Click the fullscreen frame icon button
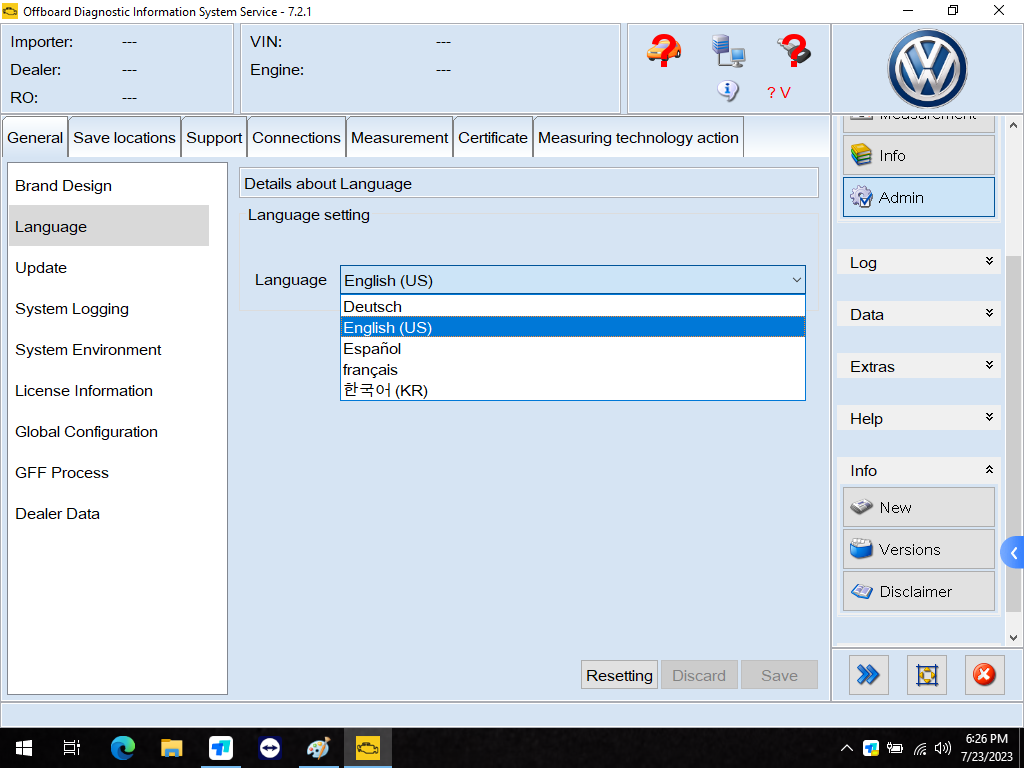 tap(926, 675)
